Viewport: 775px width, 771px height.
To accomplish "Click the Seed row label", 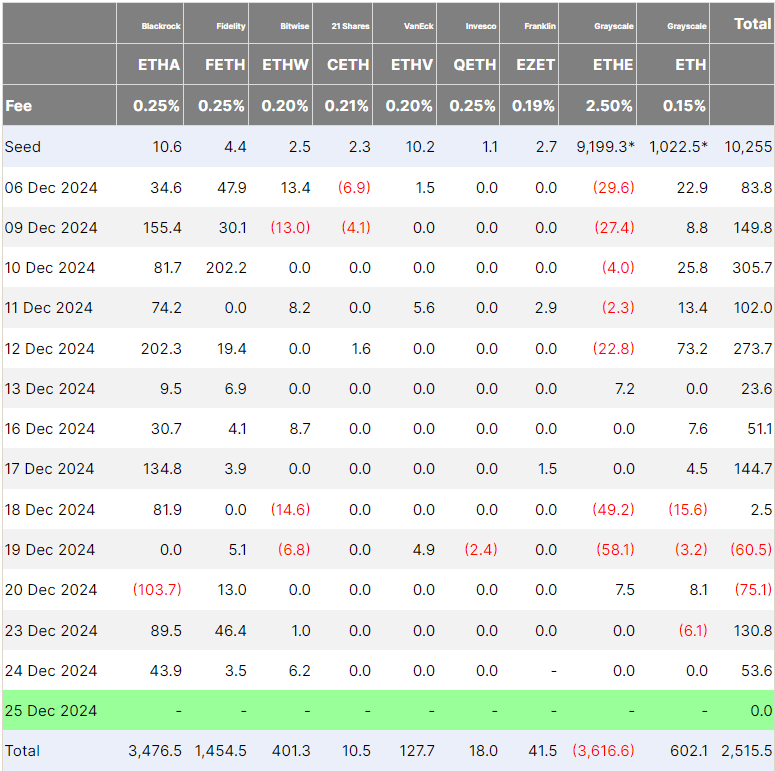I will 23,147.
